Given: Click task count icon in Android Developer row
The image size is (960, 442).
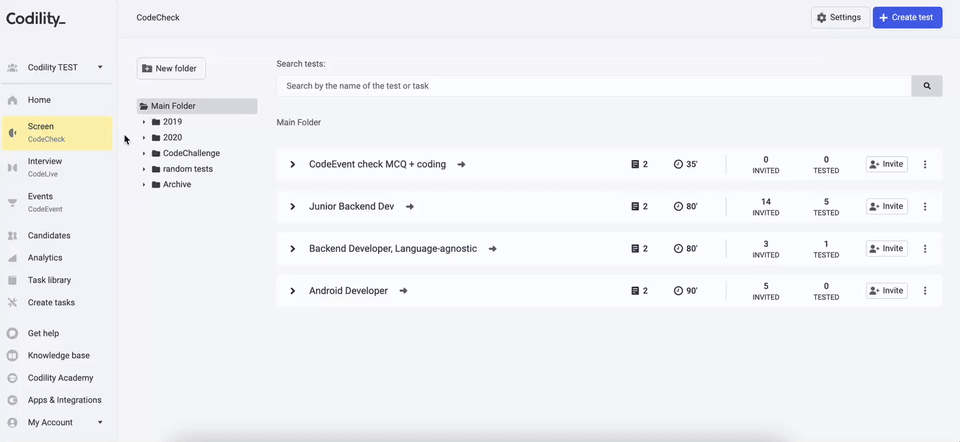Looking at the screenshot, I should coord(635,291).
